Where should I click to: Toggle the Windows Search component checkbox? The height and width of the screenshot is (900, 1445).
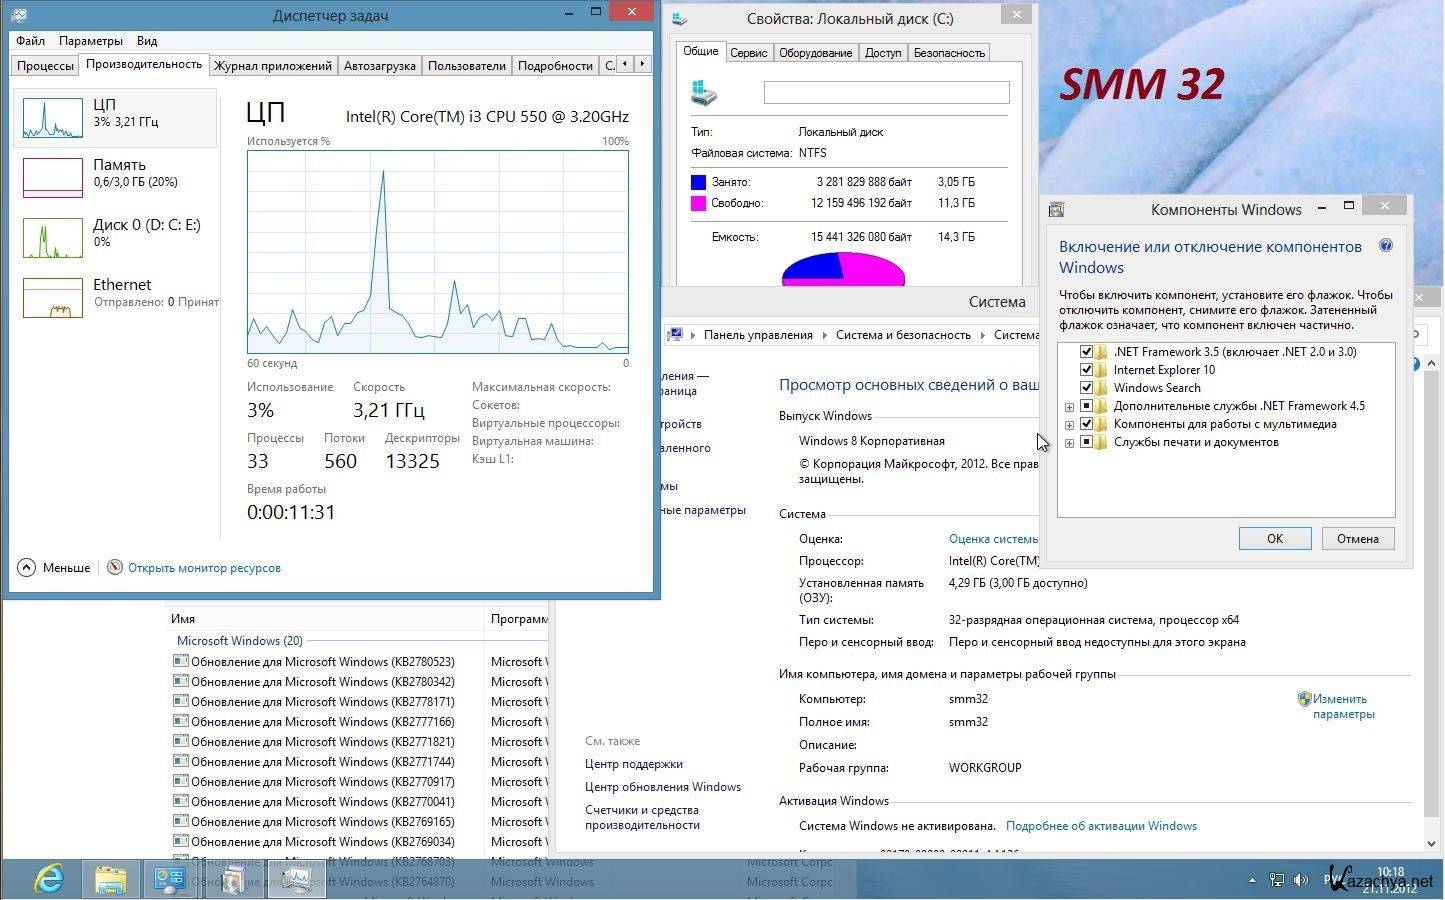1086,388
